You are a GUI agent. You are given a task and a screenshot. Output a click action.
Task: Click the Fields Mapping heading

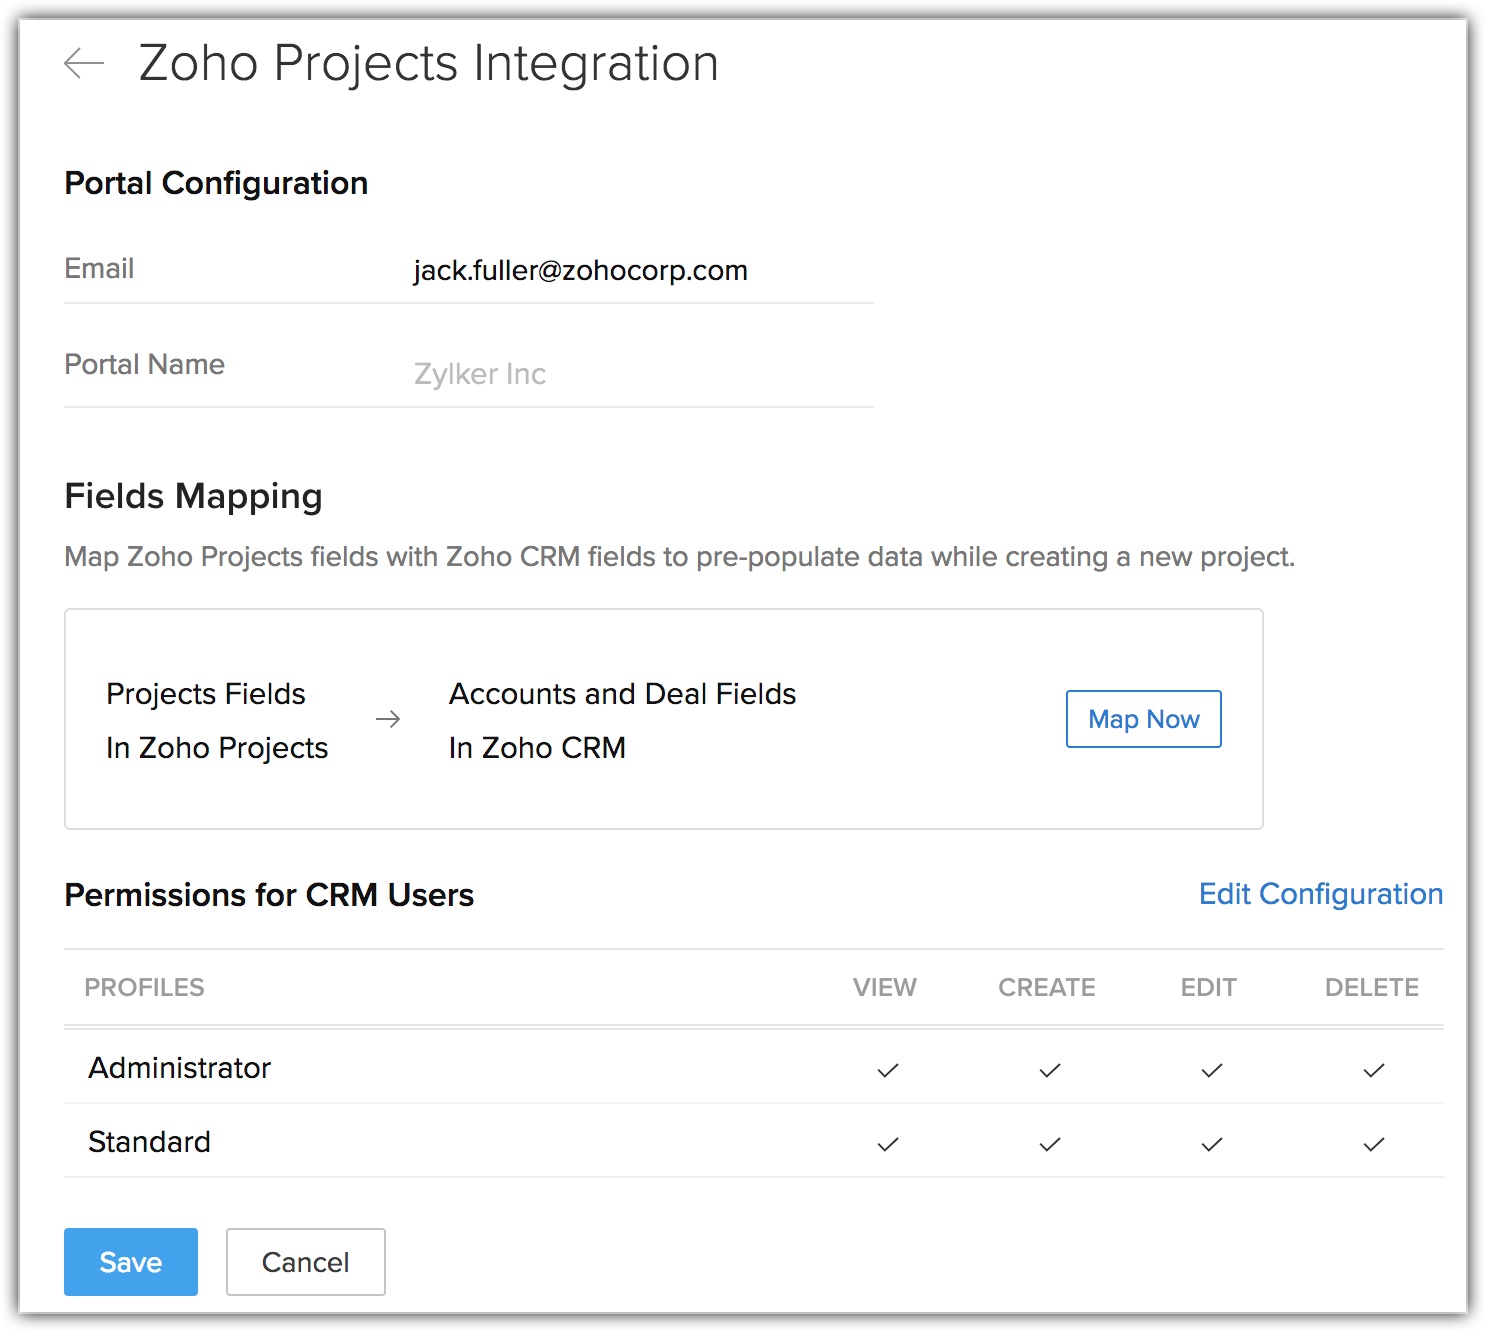click(x=193, y=496)
